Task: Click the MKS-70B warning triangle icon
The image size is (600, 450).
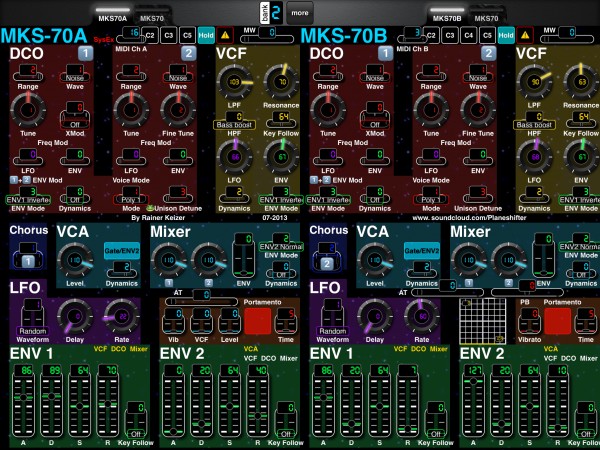Action: point(525,36)
